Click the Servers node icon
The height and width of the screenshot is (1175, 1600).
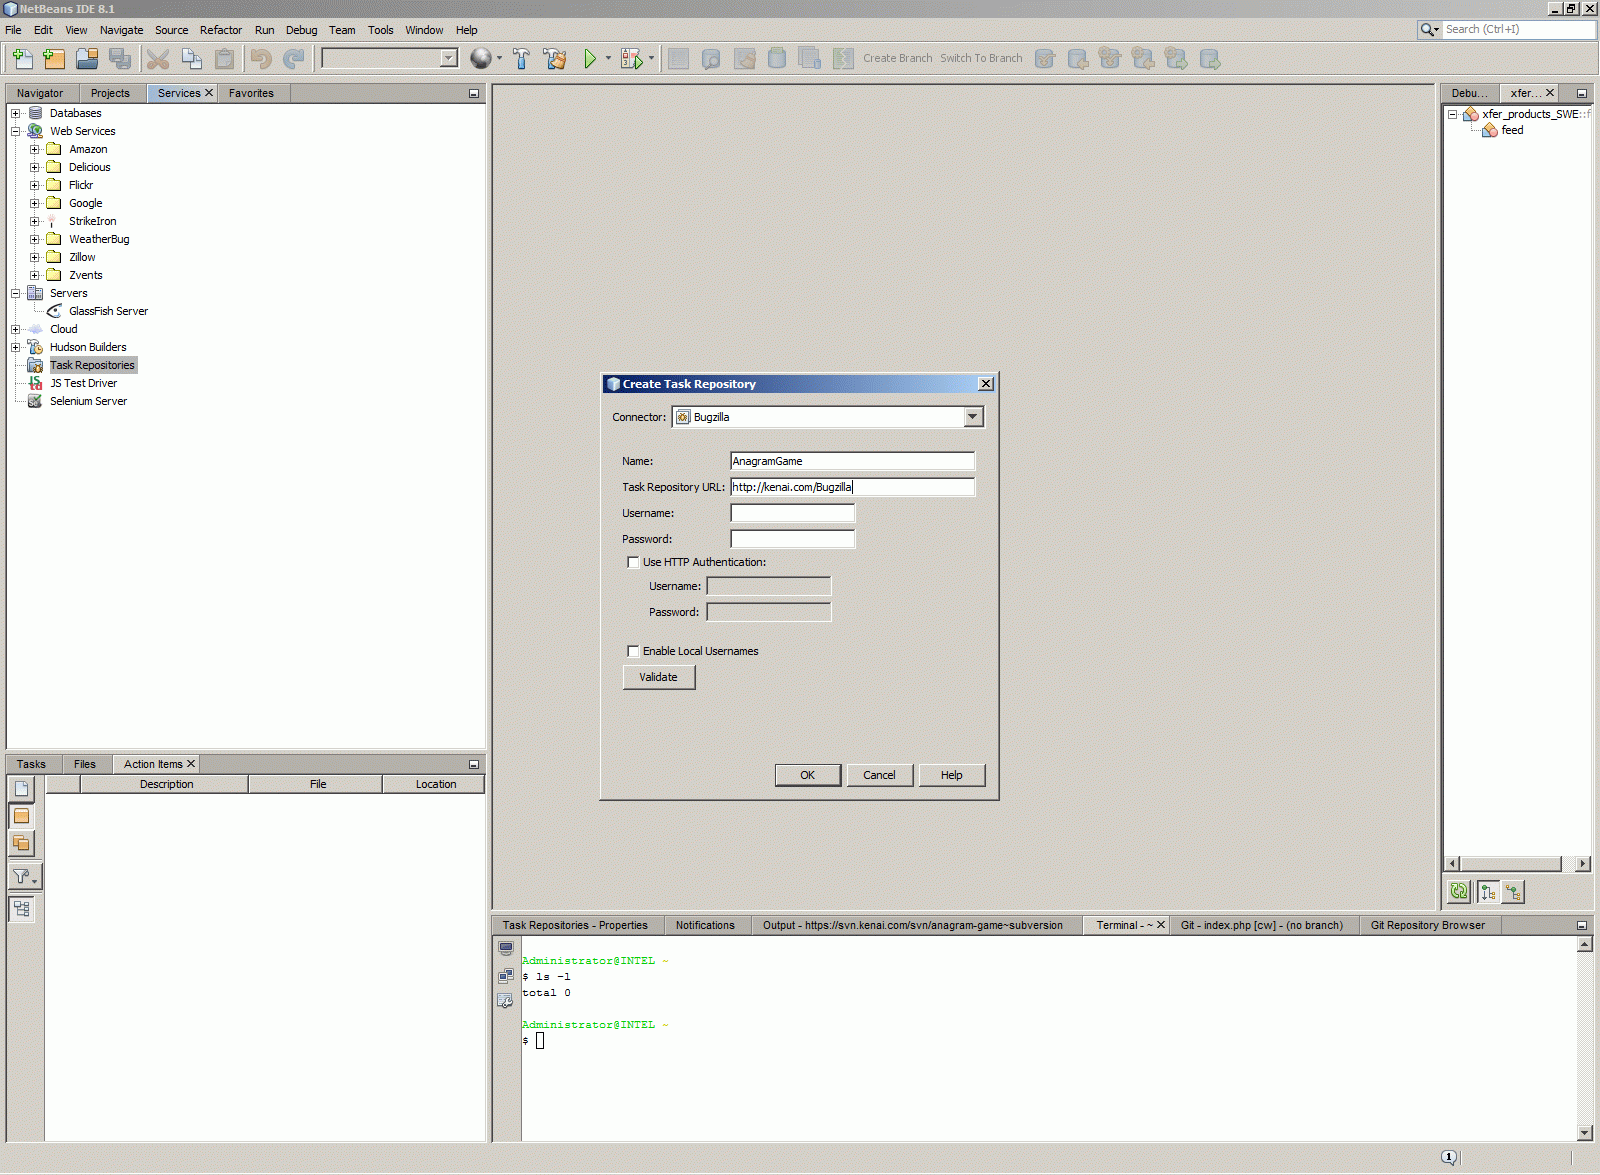point(35,293)
